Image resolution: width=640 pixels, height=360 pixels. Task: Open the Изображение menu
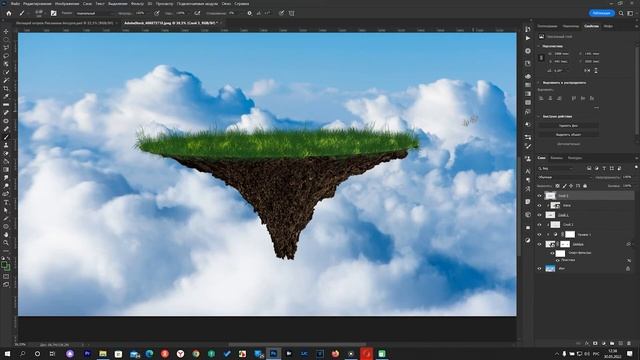pyautogui.click(x=67, y=4)
